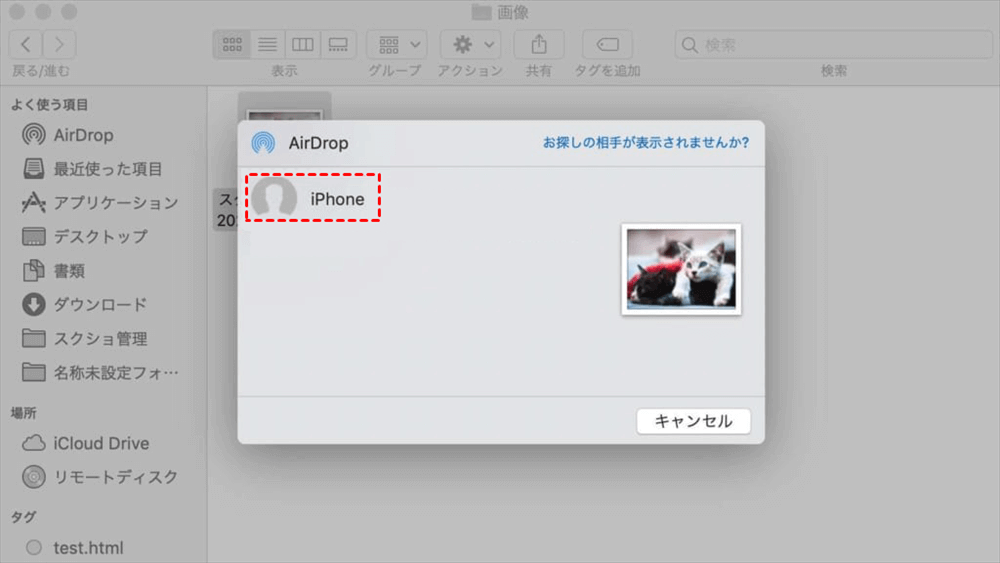Open AirDrop in the sidebar
1000x563 pixels.
tap(83, 135)
